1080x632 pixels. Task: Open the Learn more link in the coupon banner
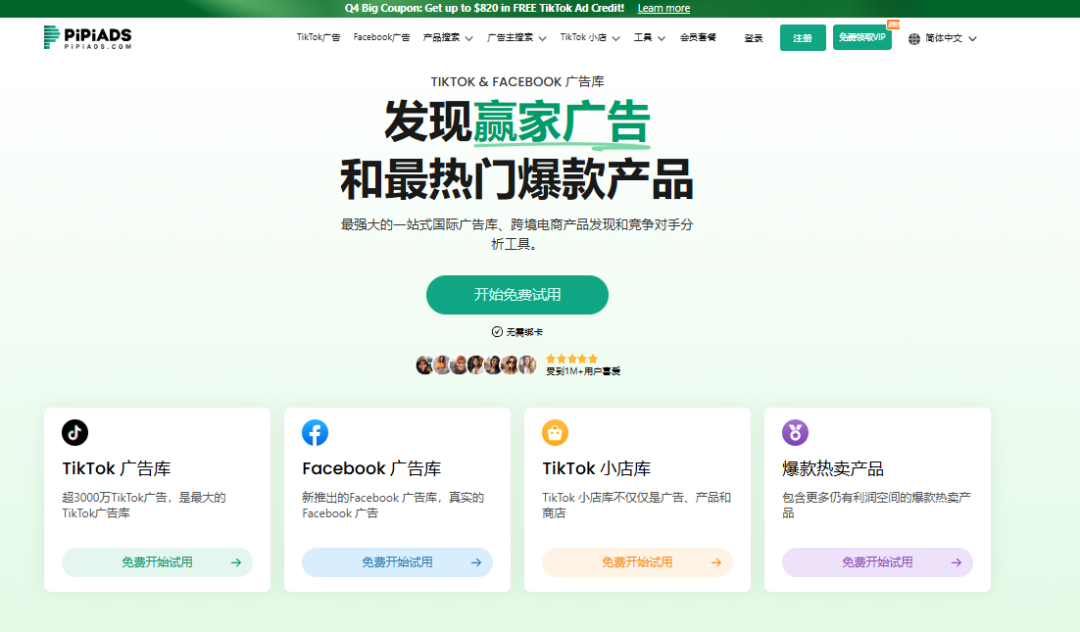[x=663, y=8]
